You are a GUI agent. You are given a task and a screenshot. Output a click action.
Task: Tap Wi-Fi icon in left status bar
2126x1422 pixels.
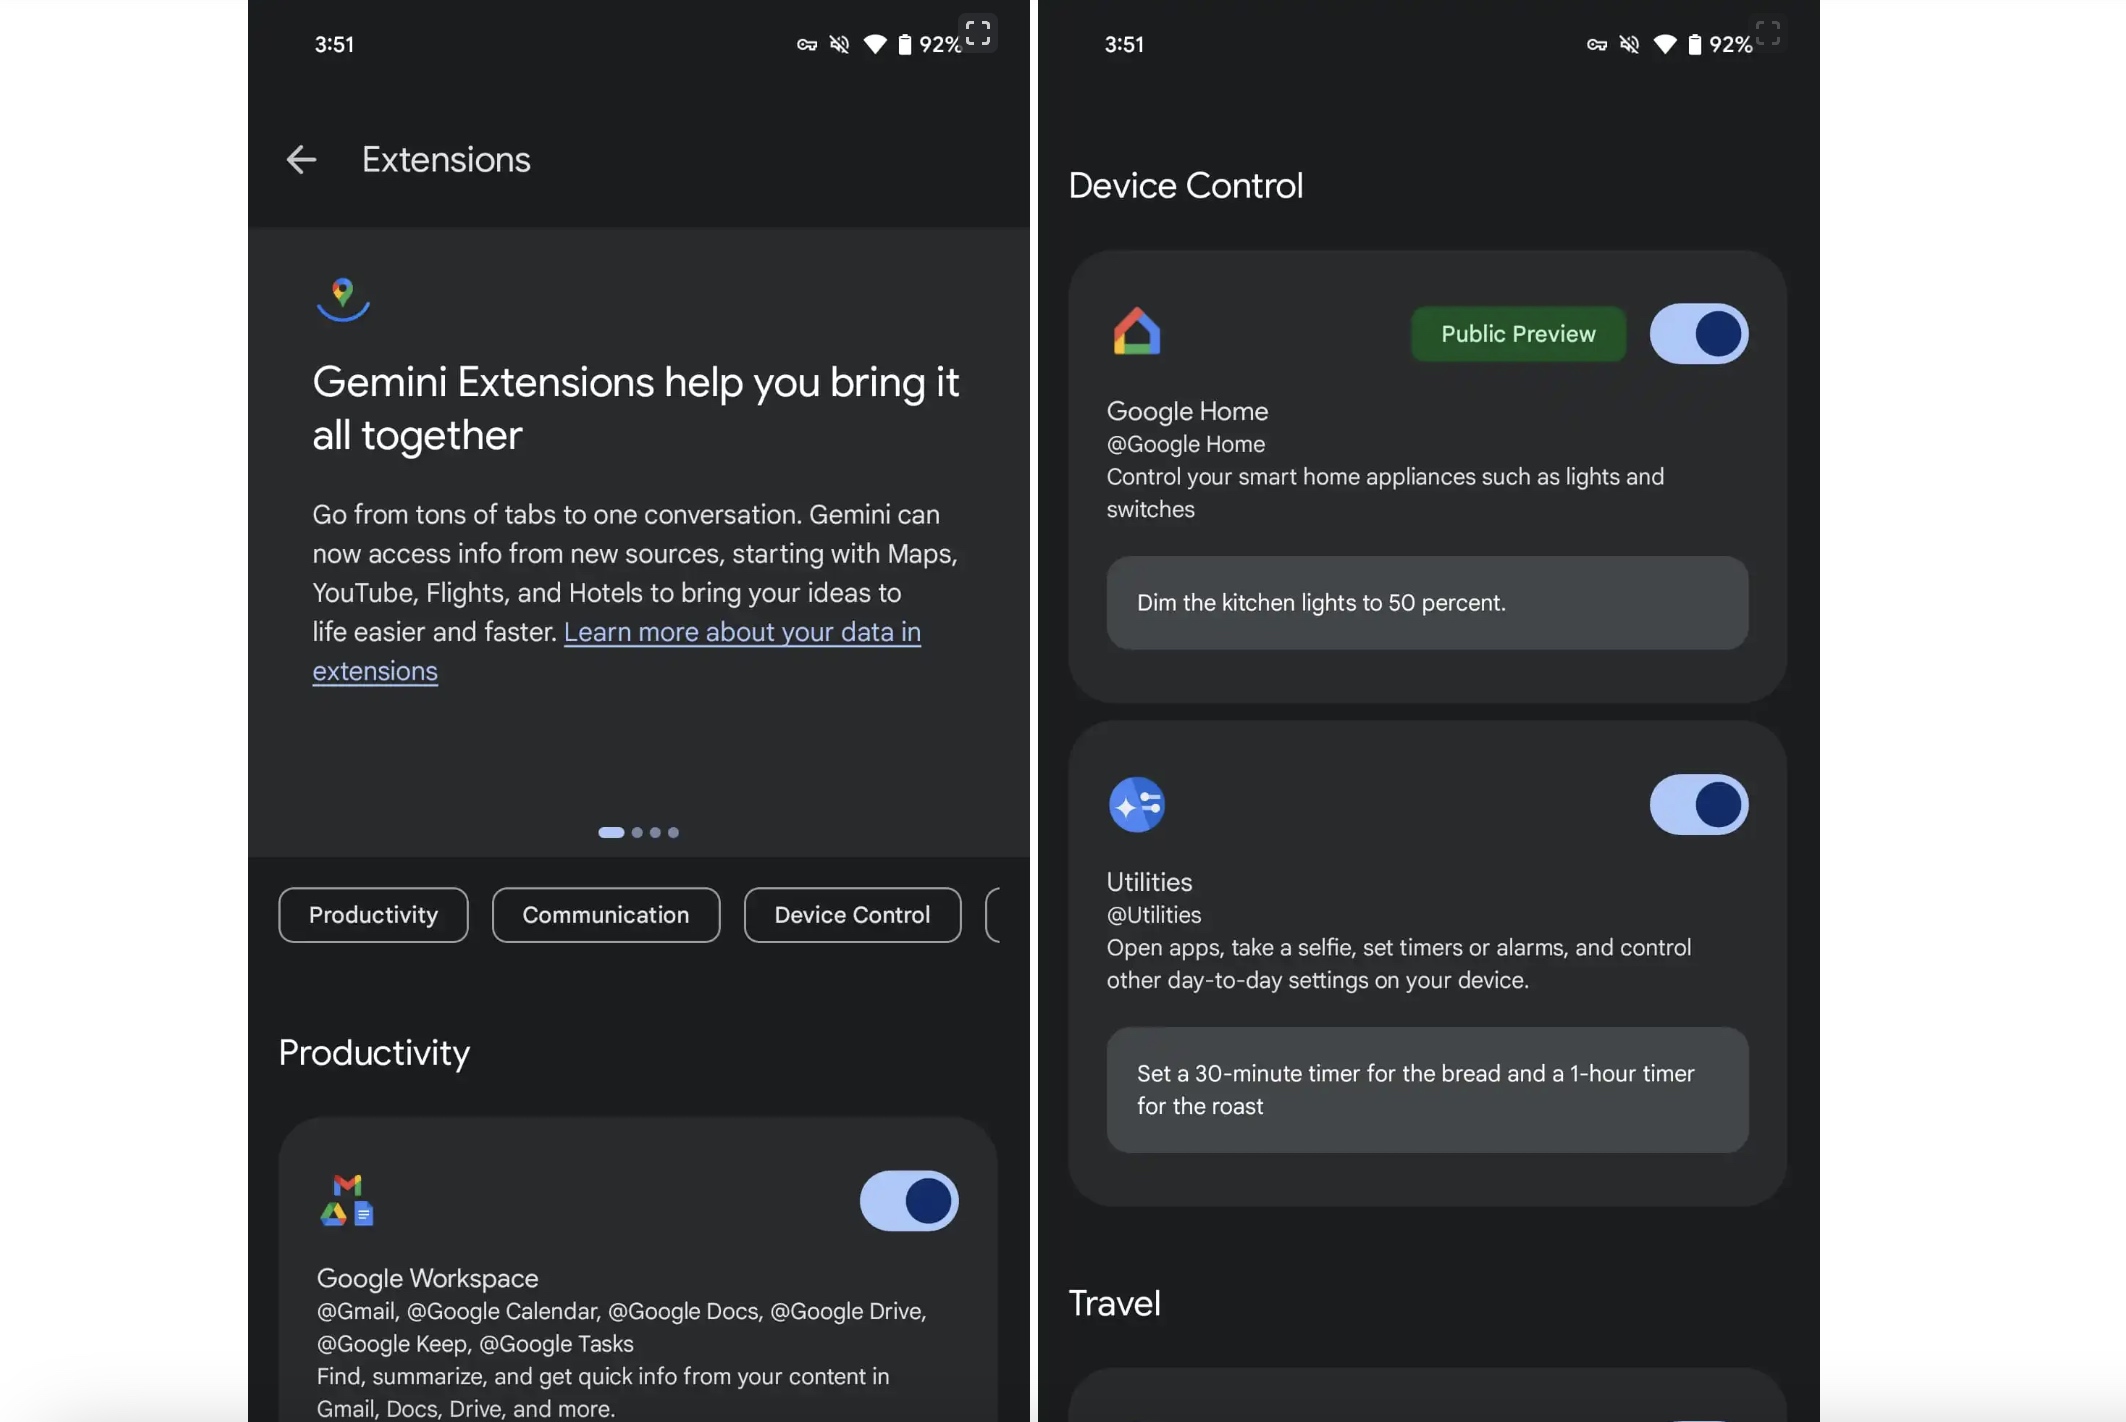875,44
